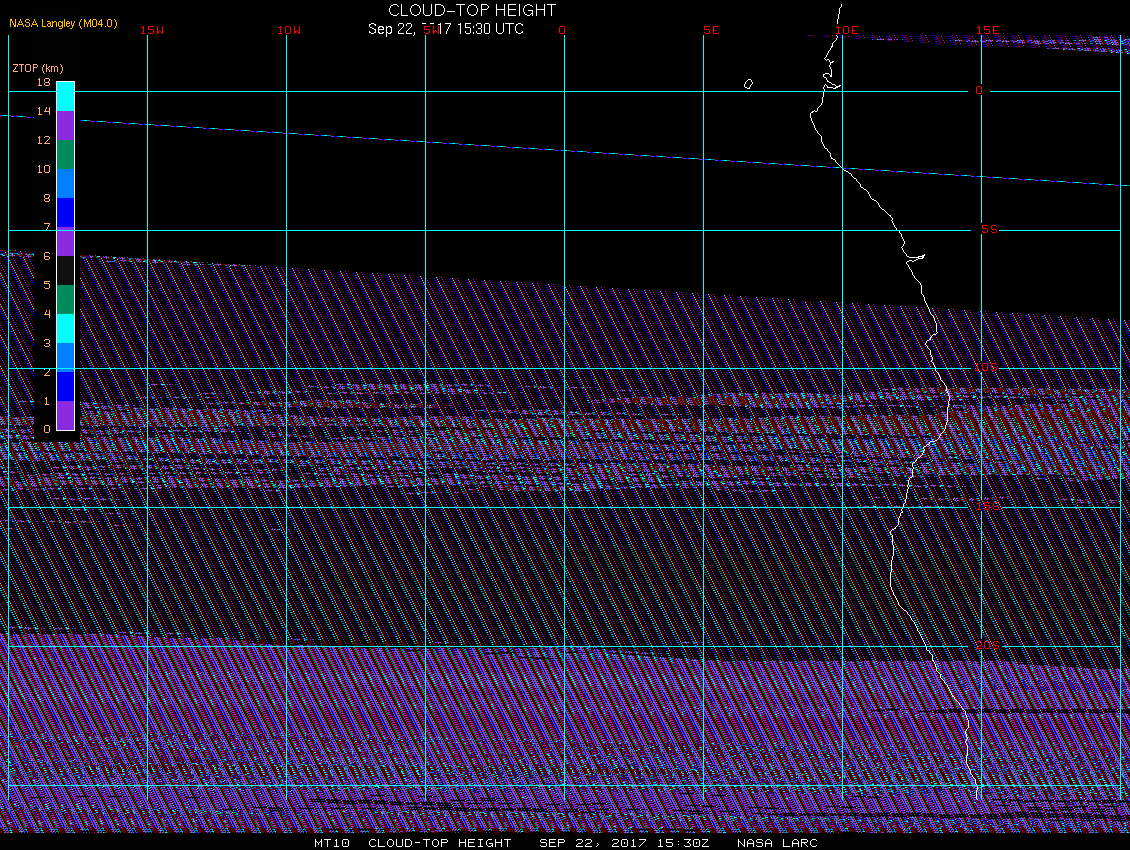Click the 20S latitude label
1130x850 pixels.
pos(987,645)
